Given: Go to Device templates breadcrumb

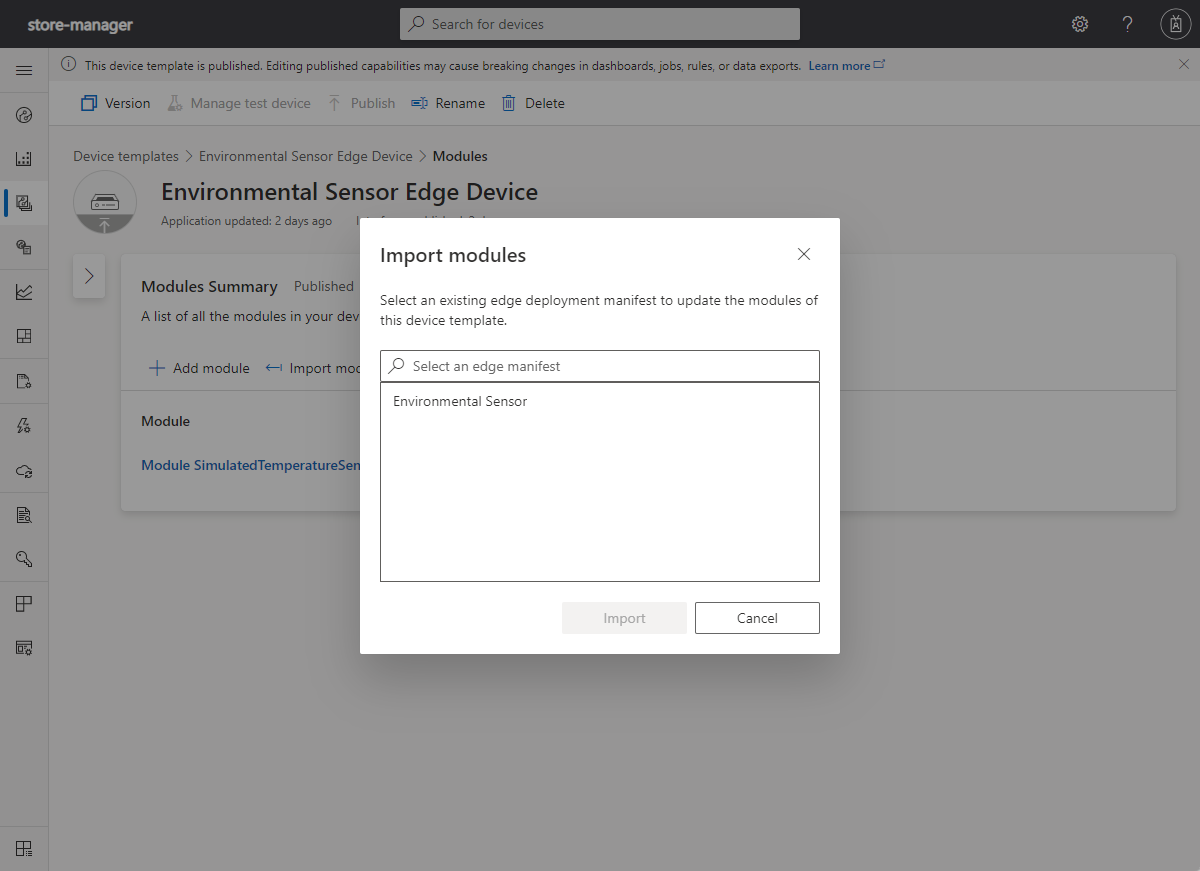Looking at the screenshot, I should pyautogui.click(x=126, y=156).
